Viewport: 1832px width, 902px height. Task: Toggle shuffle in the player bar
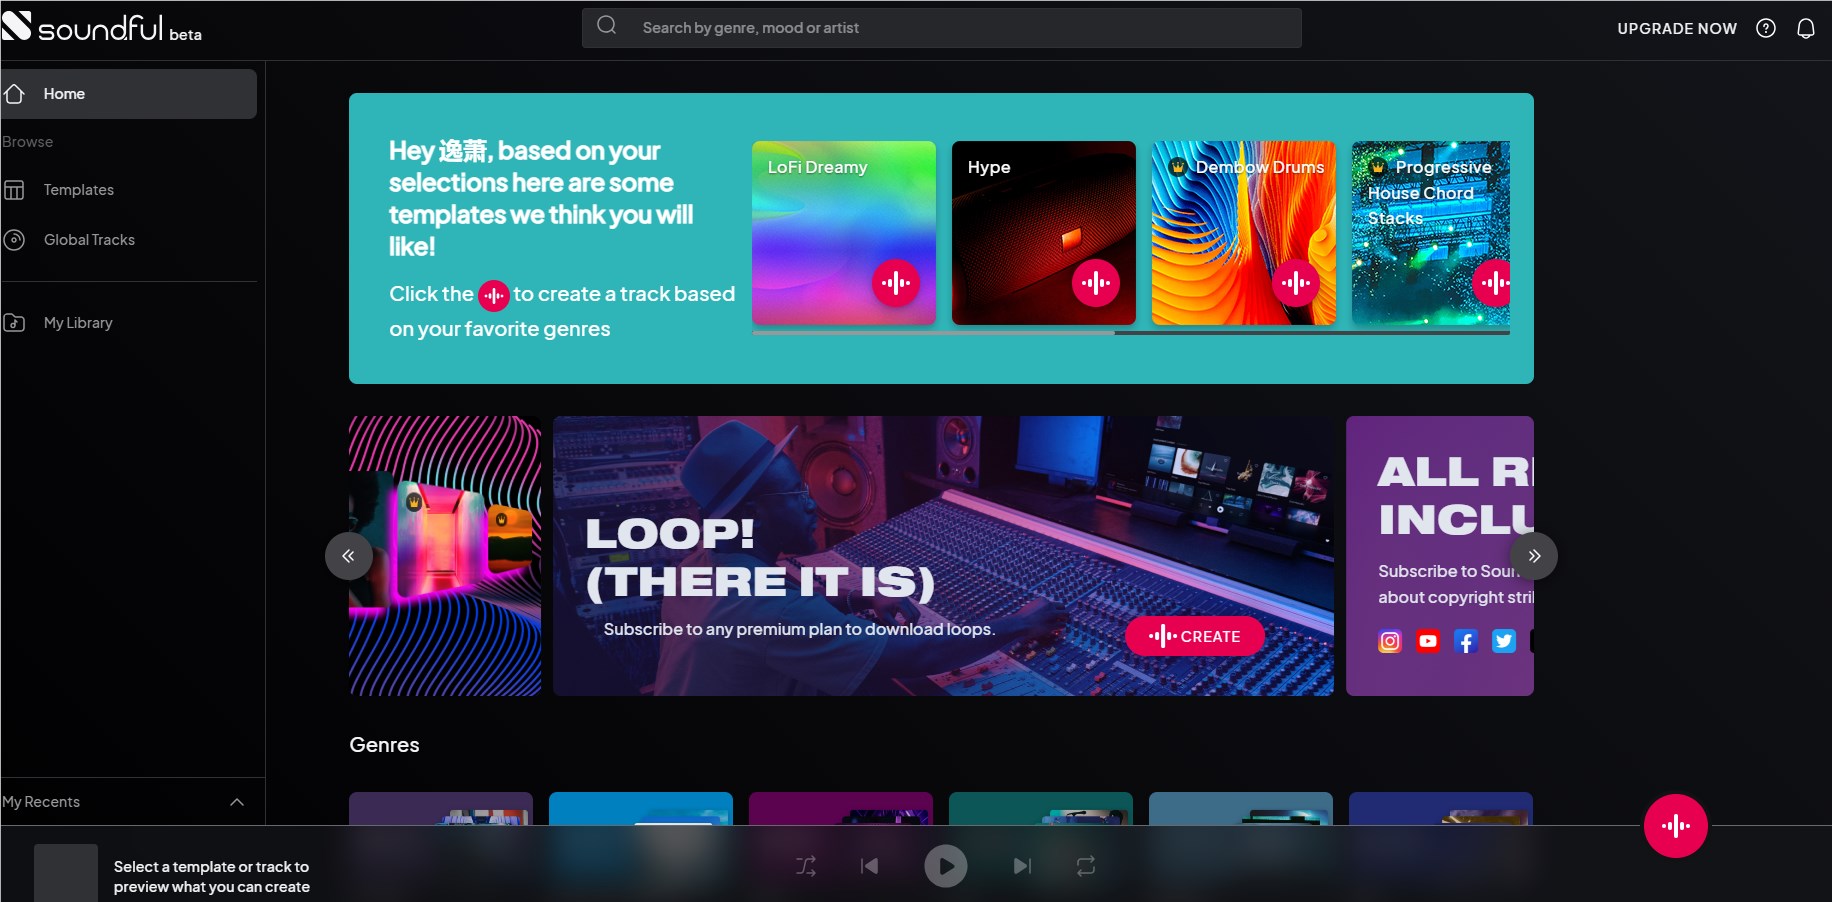805,866
